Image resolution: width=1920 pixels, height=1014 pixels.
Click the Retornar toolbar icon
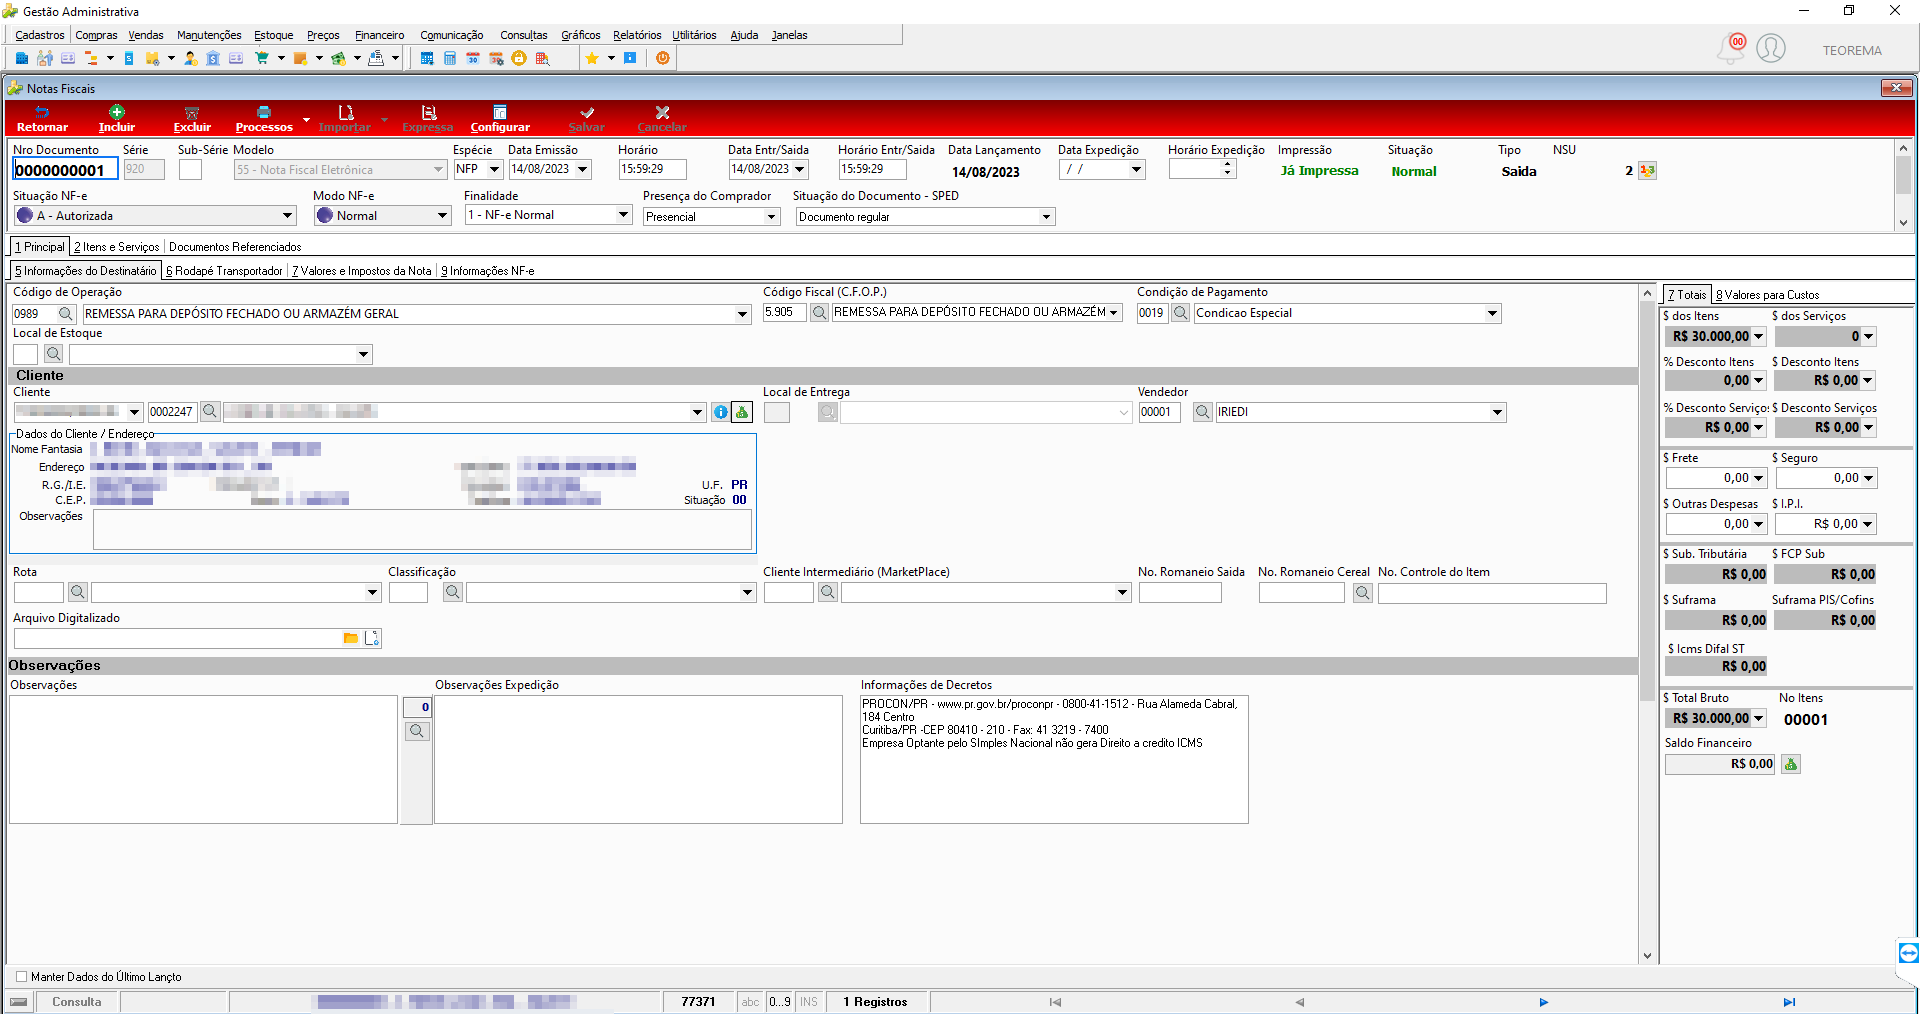[42, 113]
